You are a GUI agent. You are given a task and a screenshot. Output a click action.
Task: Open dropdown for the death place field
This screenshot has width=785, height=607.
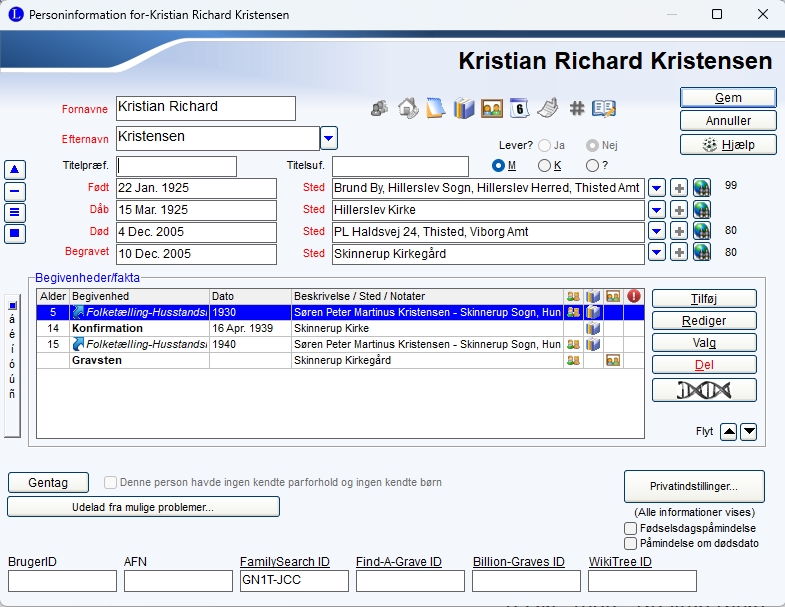coord(656,231)
